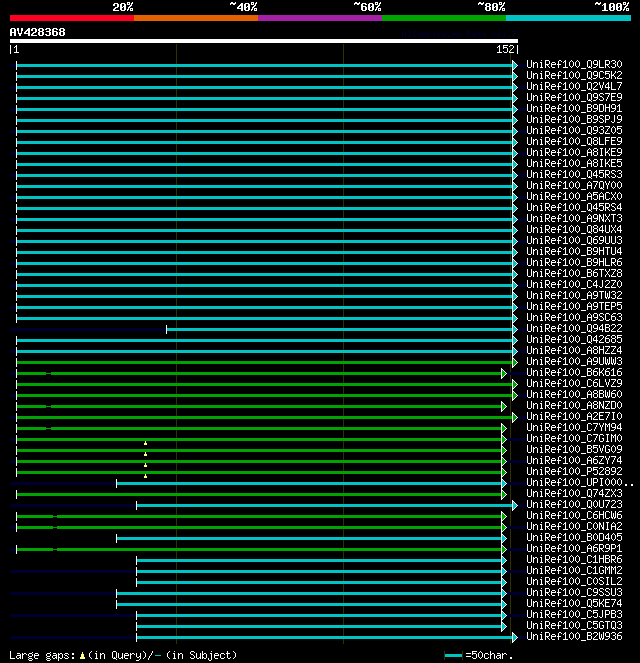Viewport: 640px width, 663px height.
Task: Click the purple ~60% identity legend segment
Action: pos(320,18)
